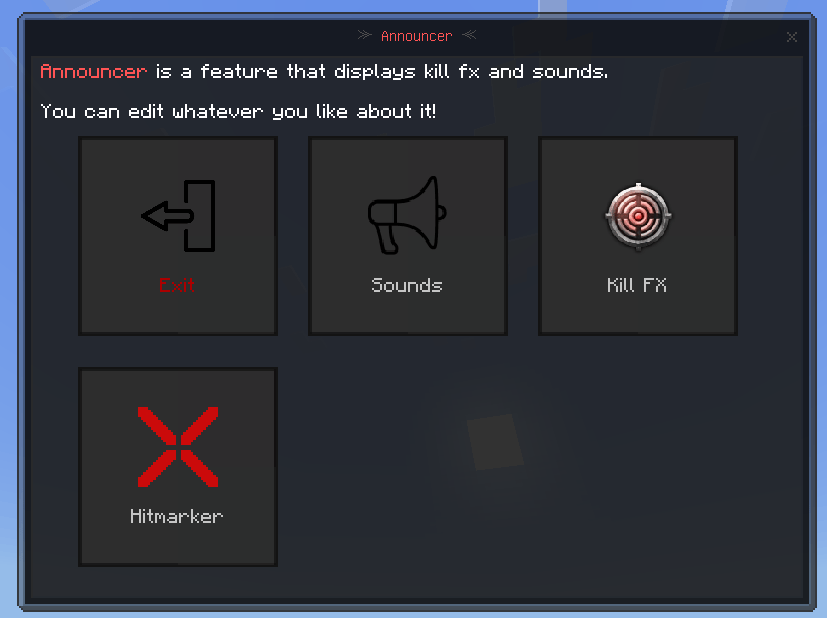This screenshot has height=618, width=827.
Task: Click the blank area under Hitmarker label
Action: (178, 544)
